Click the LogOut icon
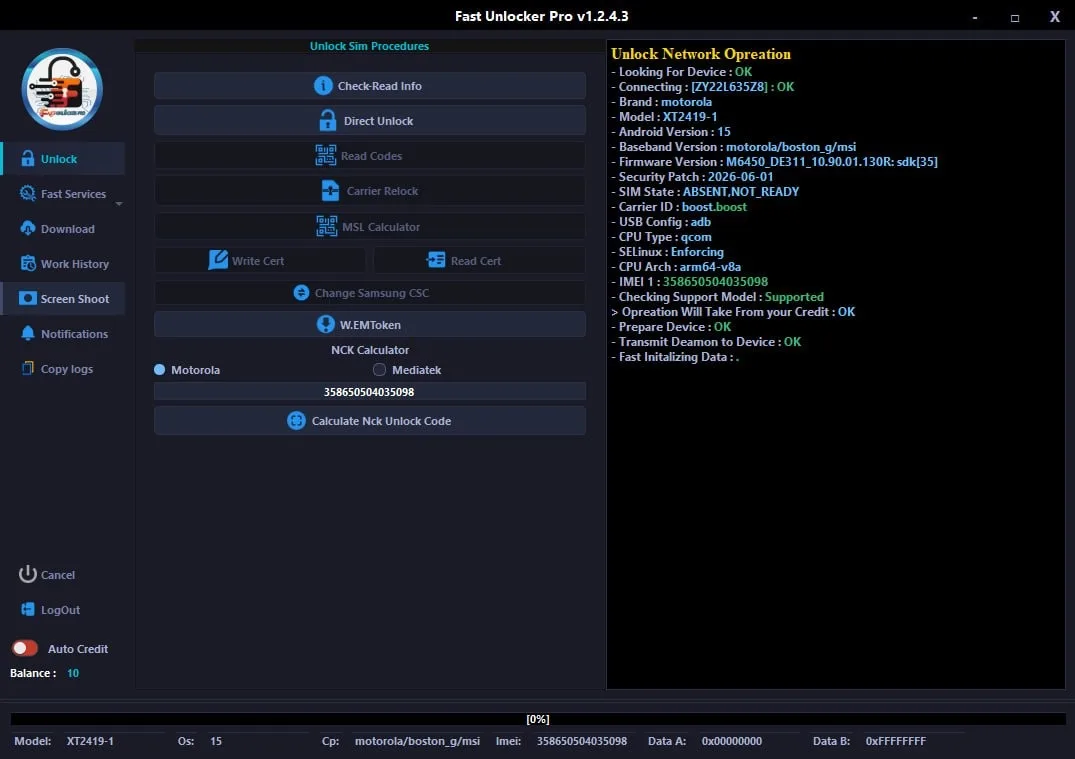 [27, 610]
